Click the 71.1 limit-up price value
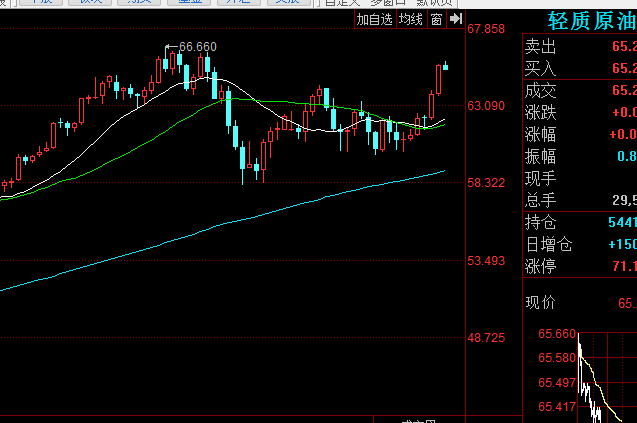The height and width of the screenshot is (423, 637). pos(624,266)
